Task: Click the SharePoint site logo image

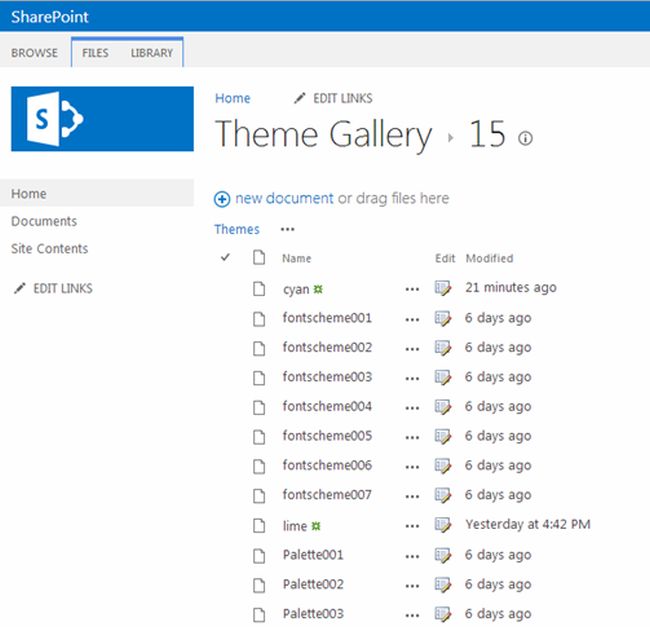Action: [x=102, y=119]
